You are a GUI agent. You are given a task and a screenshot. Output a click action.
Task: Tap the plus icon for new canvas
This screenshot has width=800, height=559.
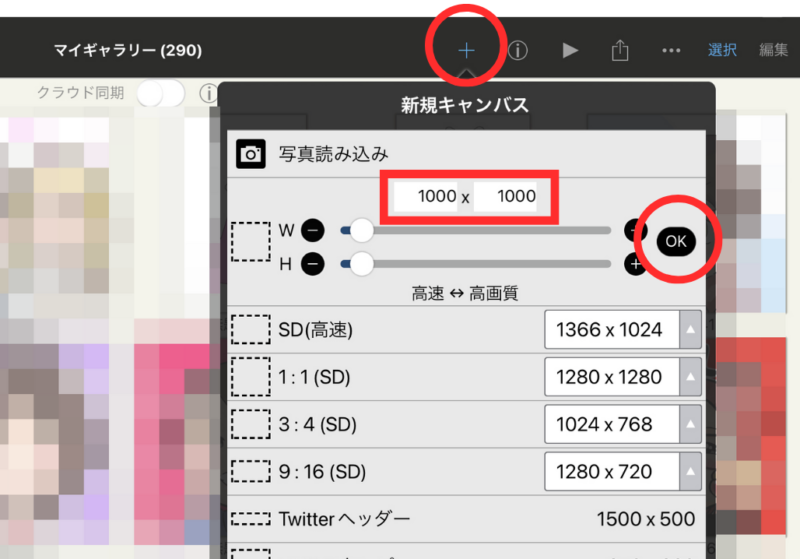pos(467,50)
